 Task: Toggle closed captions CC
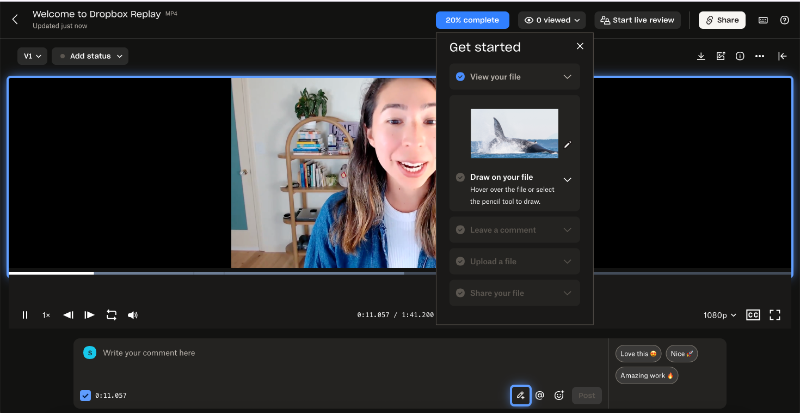pyautogui.click(x=753, y=315)
